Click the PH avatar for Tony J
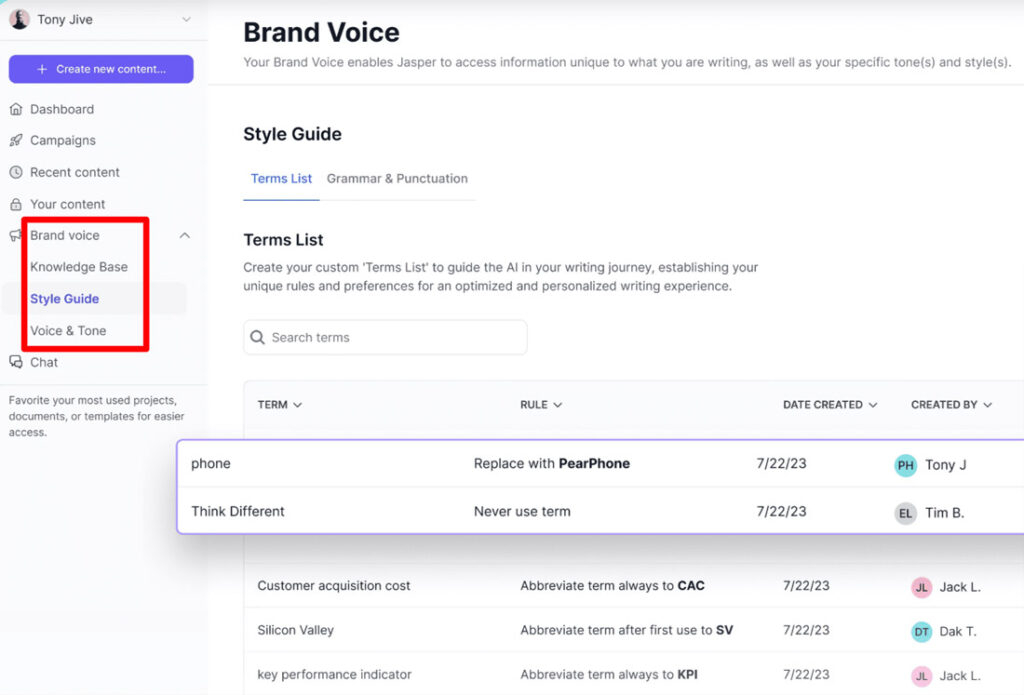This screenshot has width=1024, height=695. click(x=905, y=464)
